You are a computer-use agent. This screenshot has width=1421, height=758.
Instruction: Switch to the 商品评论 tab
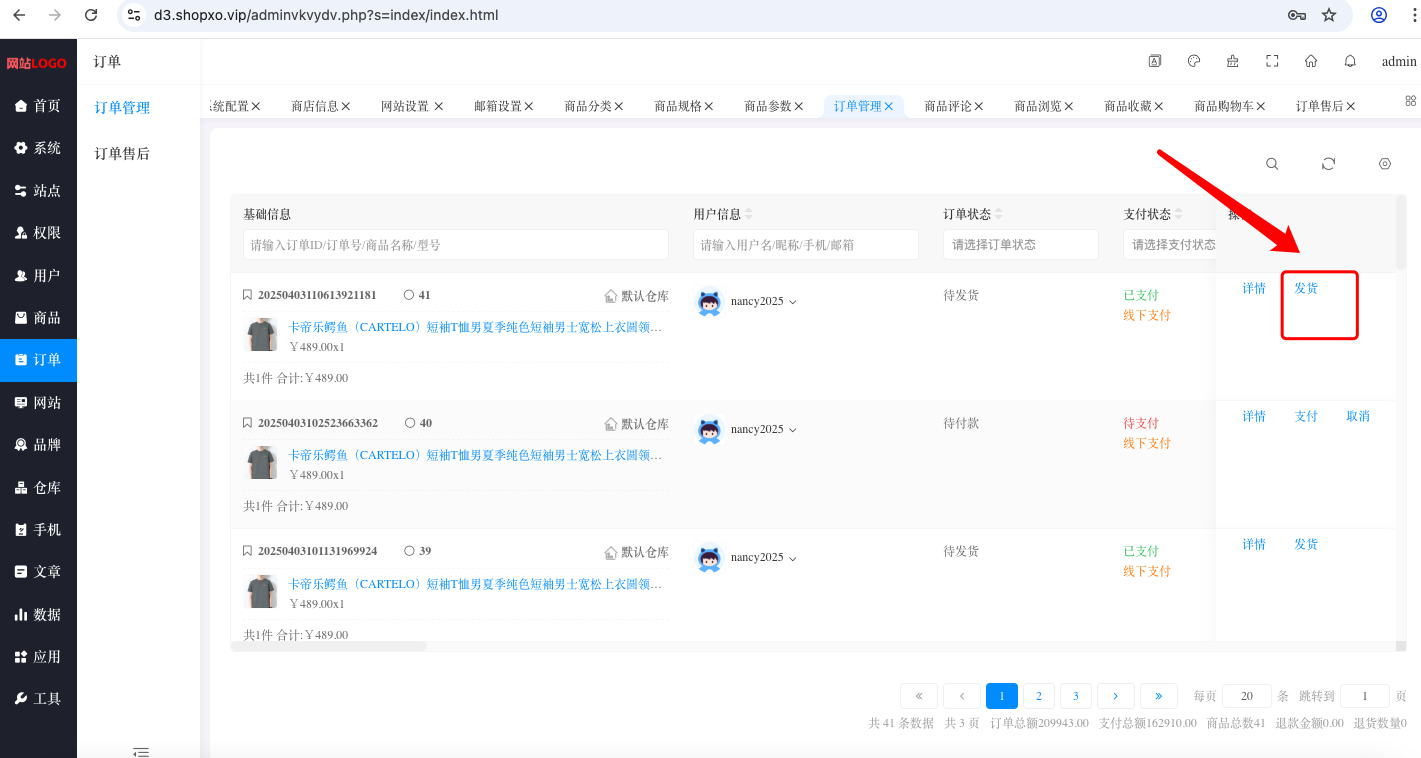click(x=947, y=106)
